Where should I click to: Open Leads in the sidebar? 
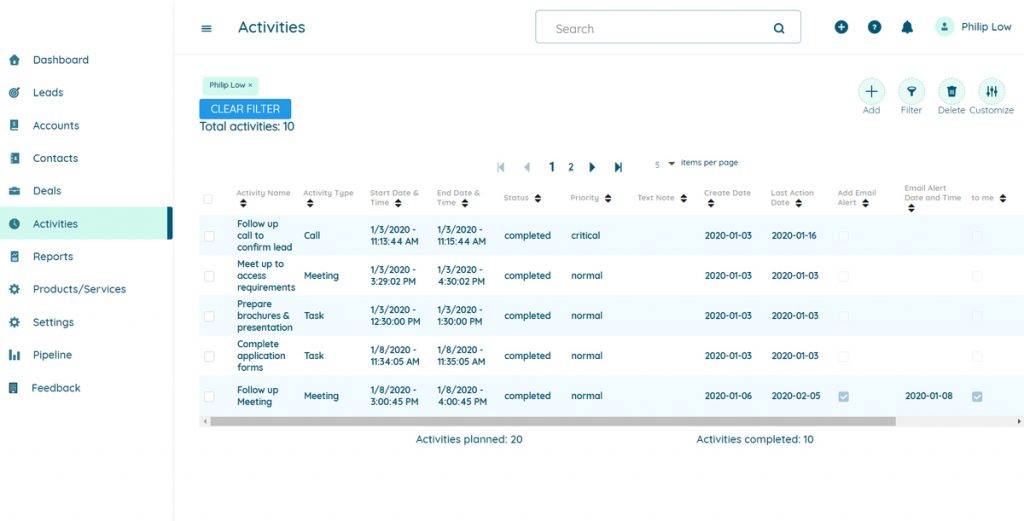[x=48, y=93]
